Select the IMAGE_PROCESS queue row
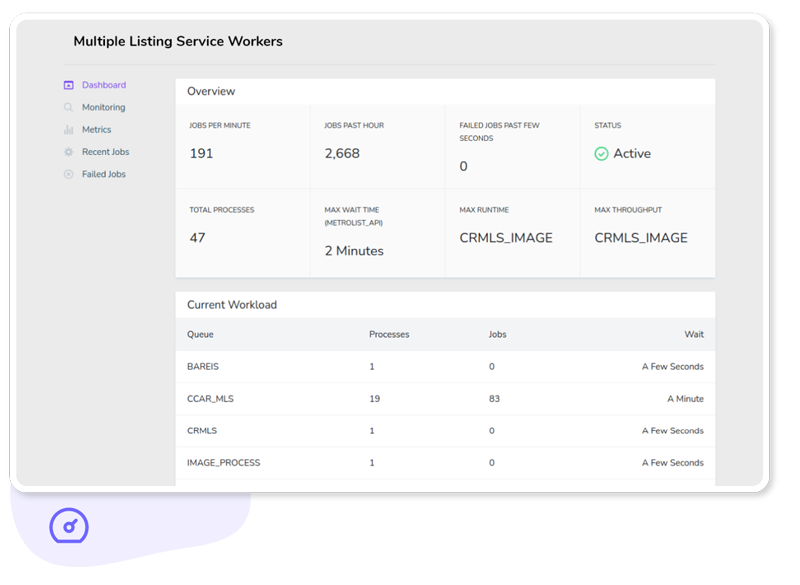Screen dimensions: 800x585 (226, 462)
